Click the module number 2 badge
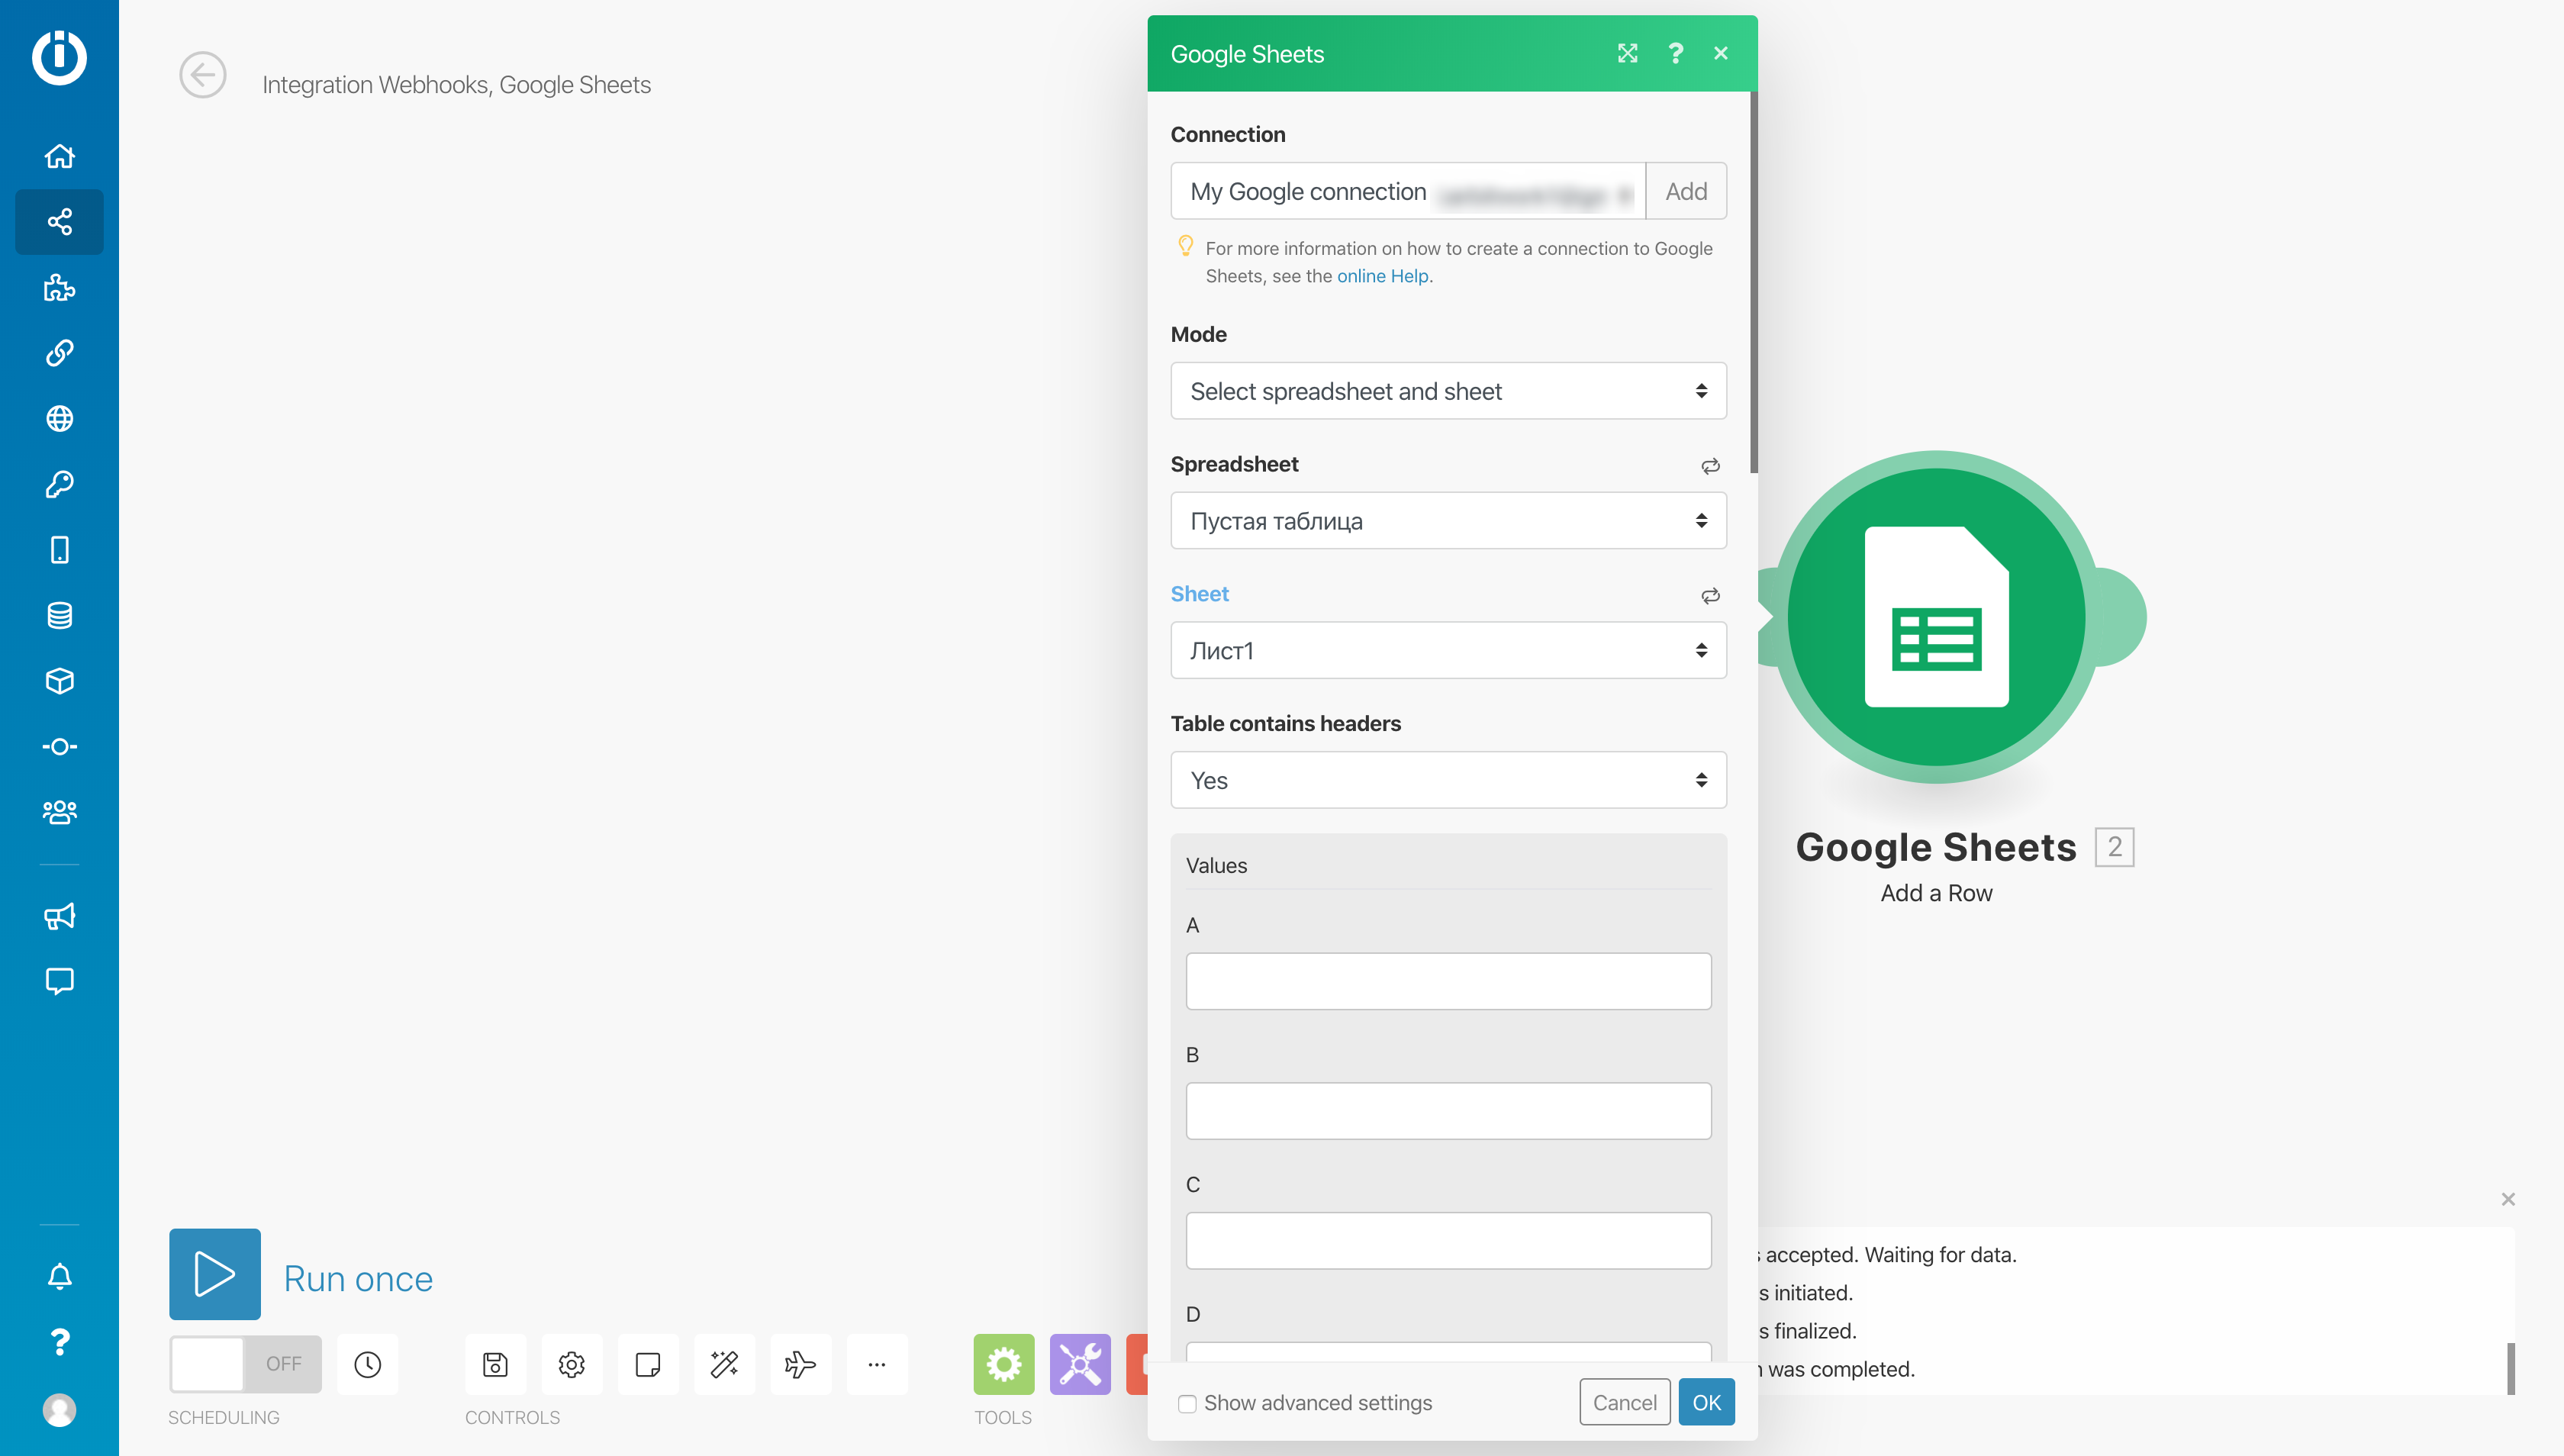Image resolution: width=2564 pixels, height=1456 pixels. pyautogui.click(x=2114, y=847)
